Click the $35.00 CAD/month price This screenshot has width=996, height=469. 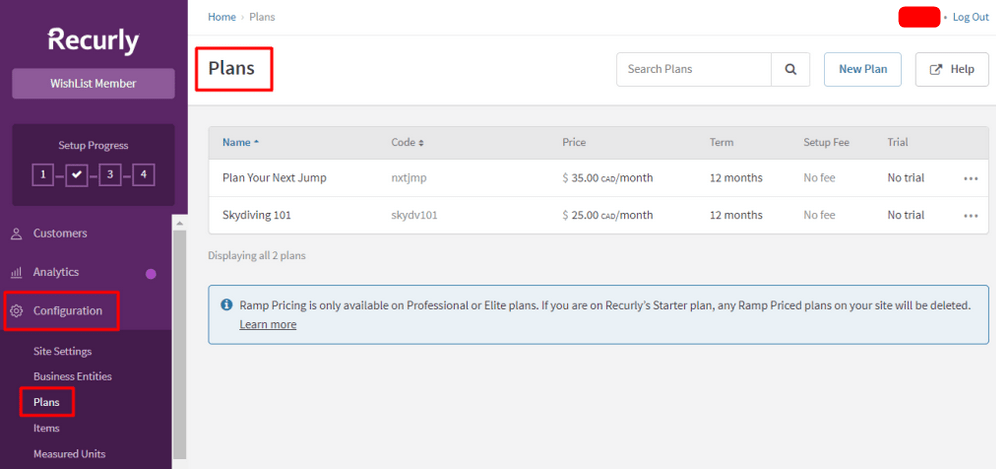(607, 178)
